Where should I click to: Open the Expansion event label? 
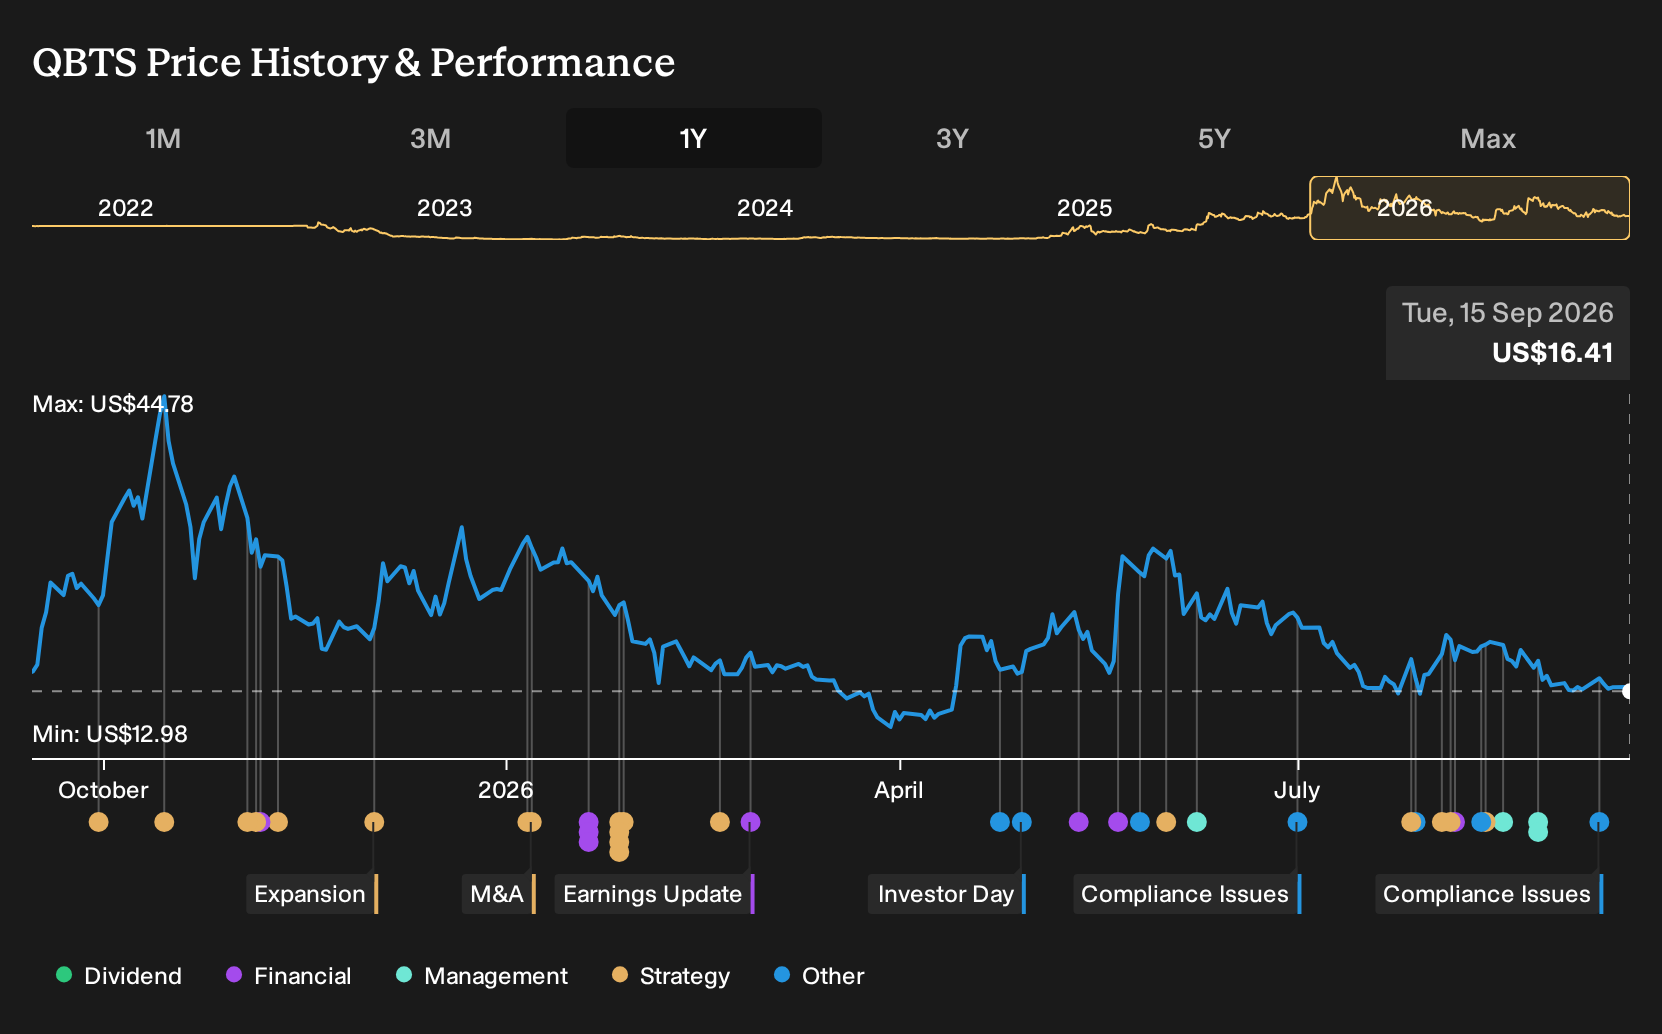click(312, 894)
